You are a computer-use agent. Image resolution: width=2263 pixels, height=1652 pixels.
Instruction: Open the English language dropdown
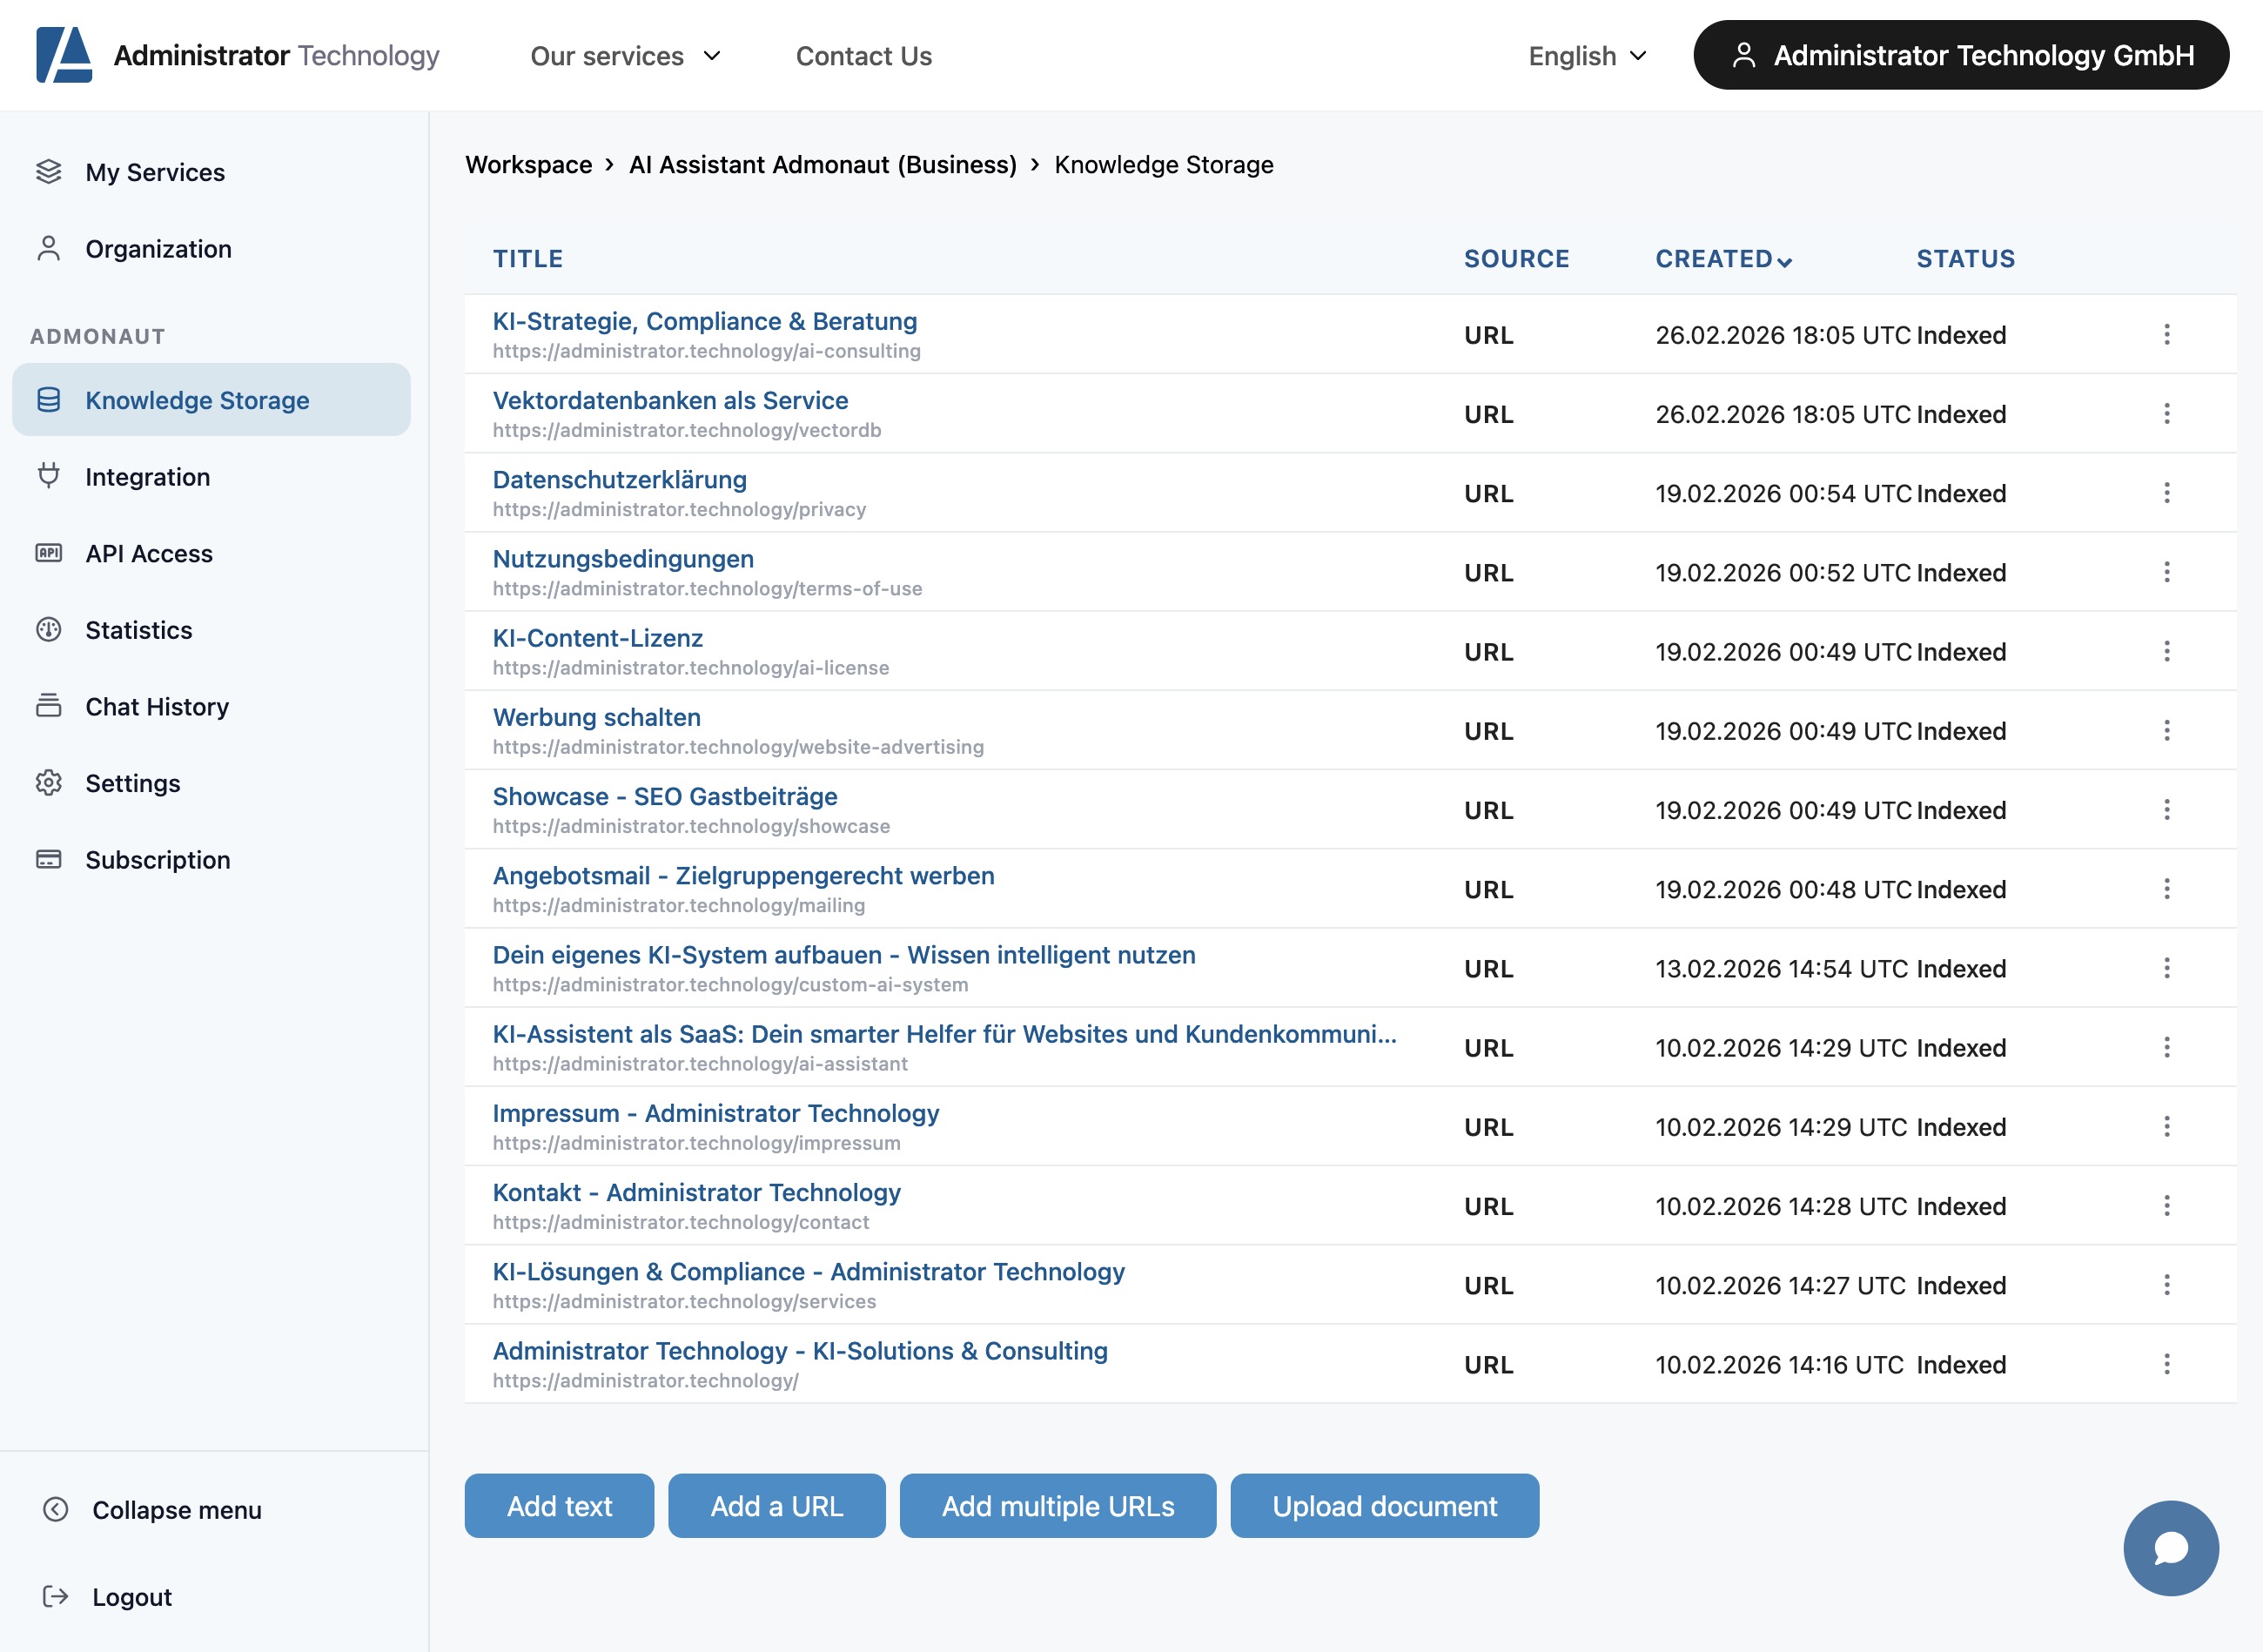pos(1585,56)
